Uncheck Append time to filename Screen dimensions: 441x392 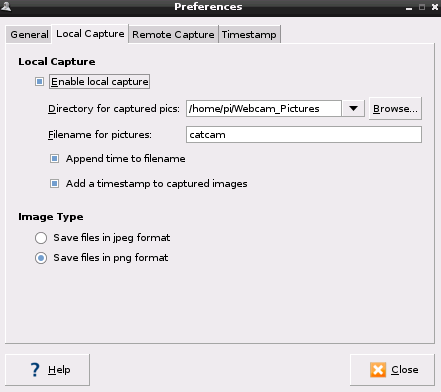tap(55, 159)
